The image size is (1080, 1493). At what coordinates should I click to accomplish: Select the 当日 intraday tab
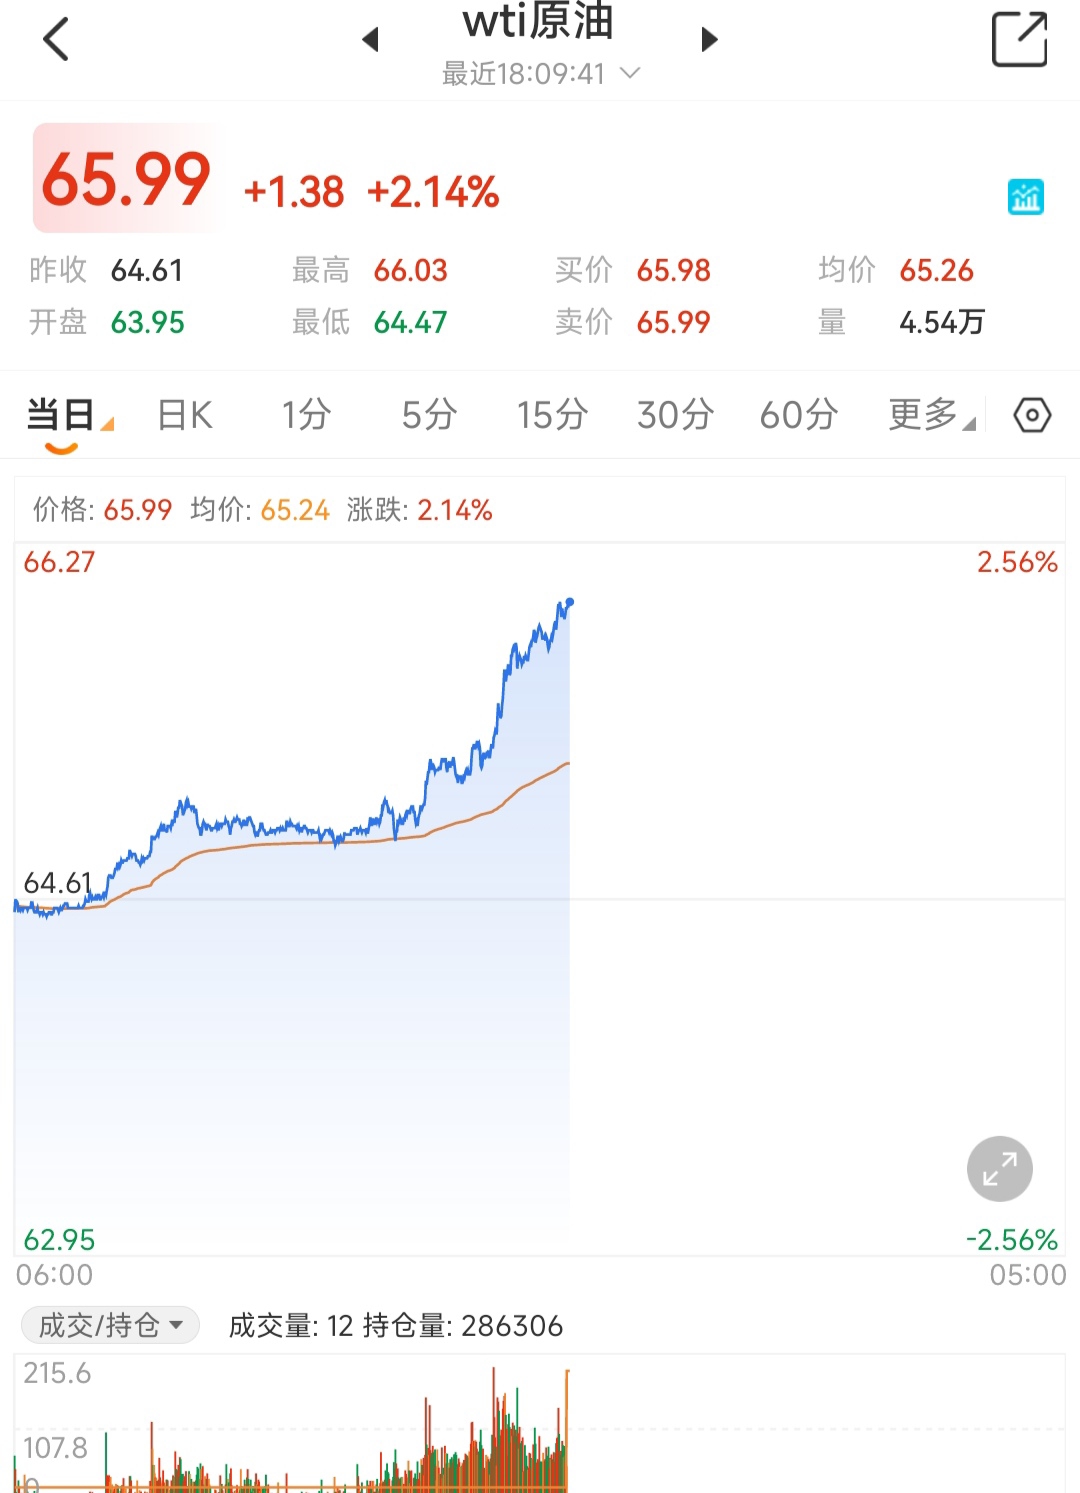coord(62,415)
